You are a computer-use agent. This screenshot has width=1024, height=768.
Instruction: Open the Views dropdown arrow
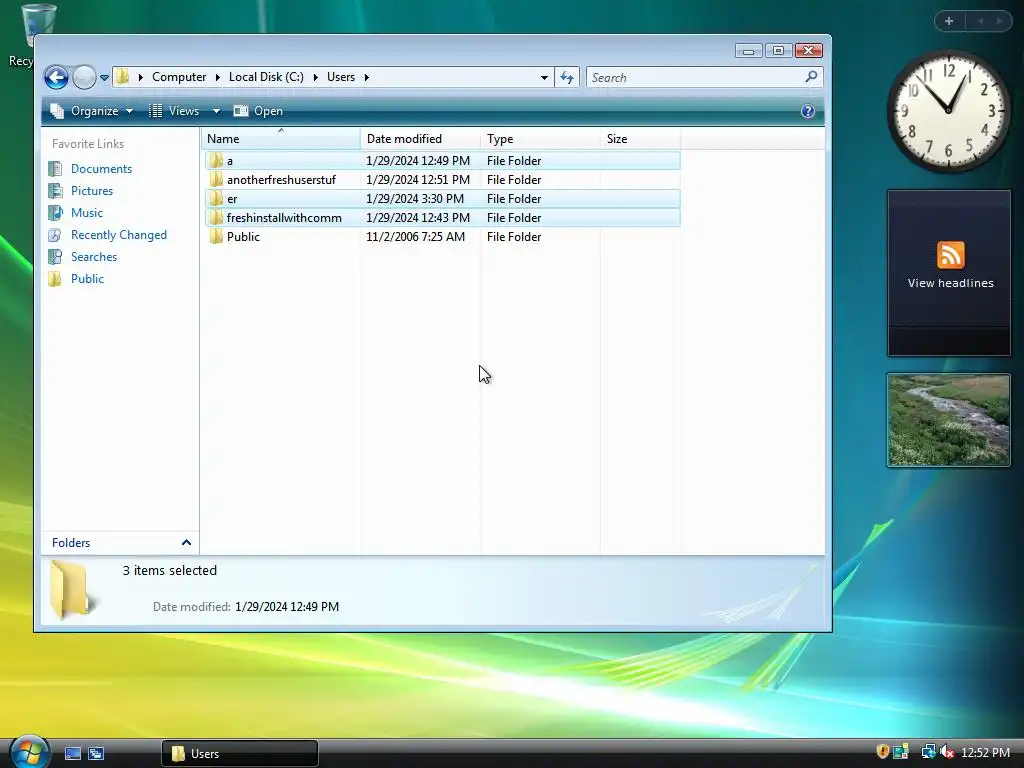216,111
